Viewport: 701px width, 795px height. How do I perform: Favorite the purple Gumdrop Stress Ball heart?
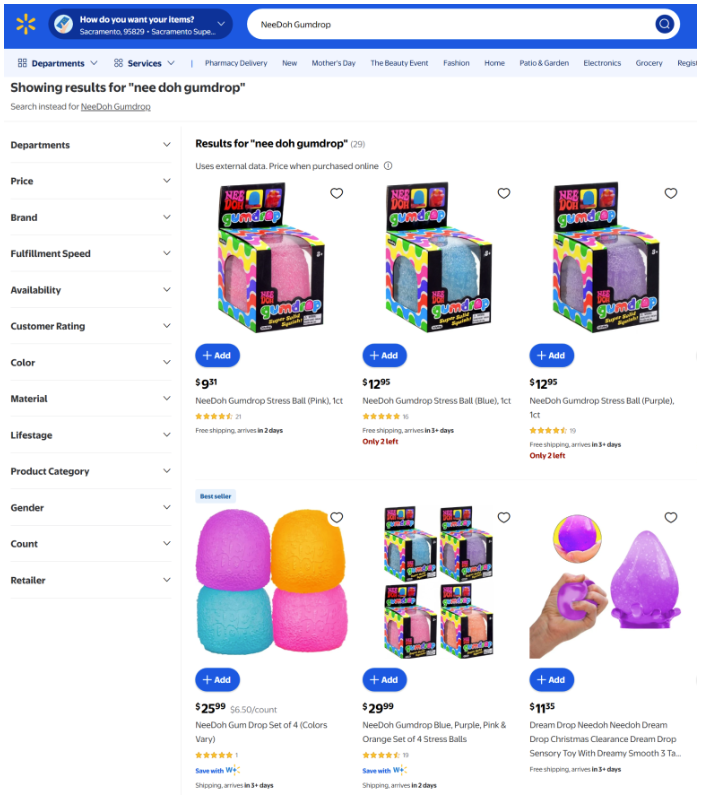click(671, 193)
